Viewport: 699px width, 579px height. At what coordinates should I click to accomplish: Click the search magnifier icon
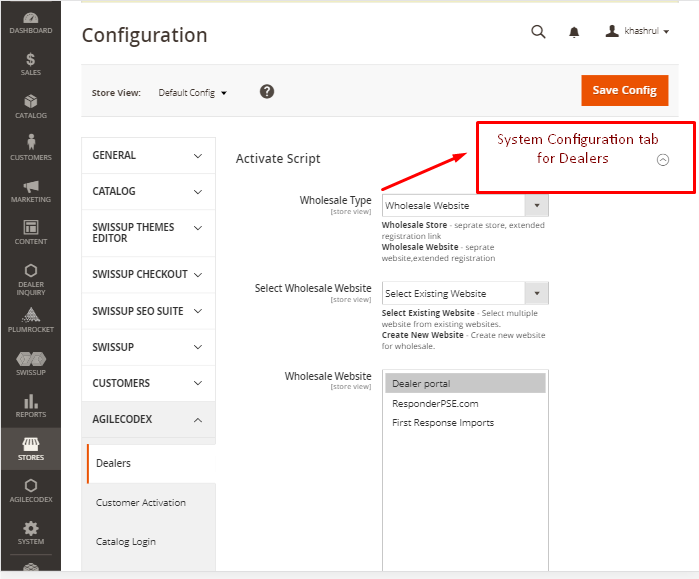[x=538, y=32]
